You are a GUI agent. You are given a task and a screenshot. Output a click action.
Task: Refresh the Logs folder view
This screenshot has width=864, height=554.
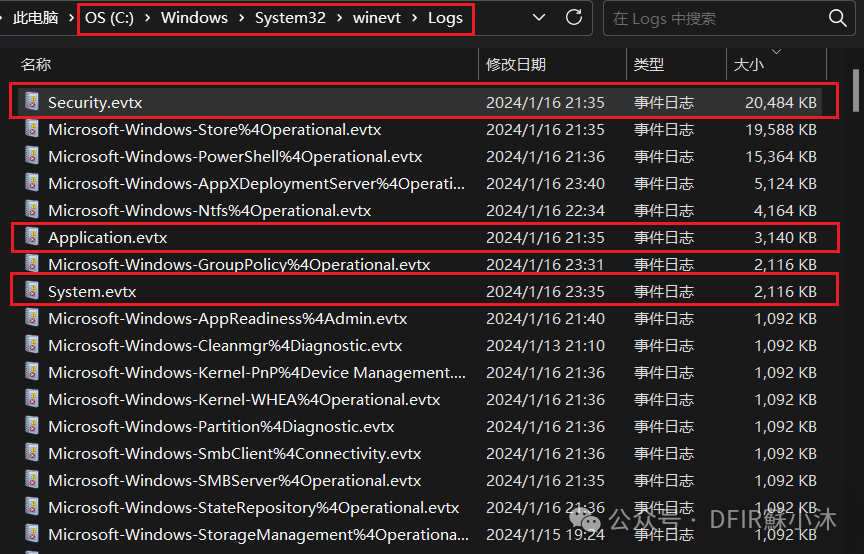[x=574, y=18]
